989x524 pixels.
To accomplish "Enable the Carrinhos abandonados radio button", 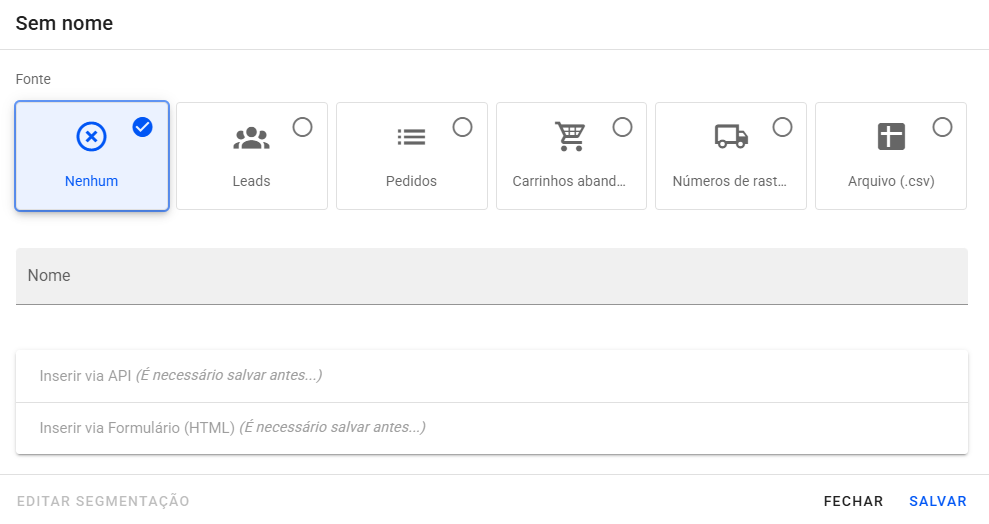I will pos(622,127).
